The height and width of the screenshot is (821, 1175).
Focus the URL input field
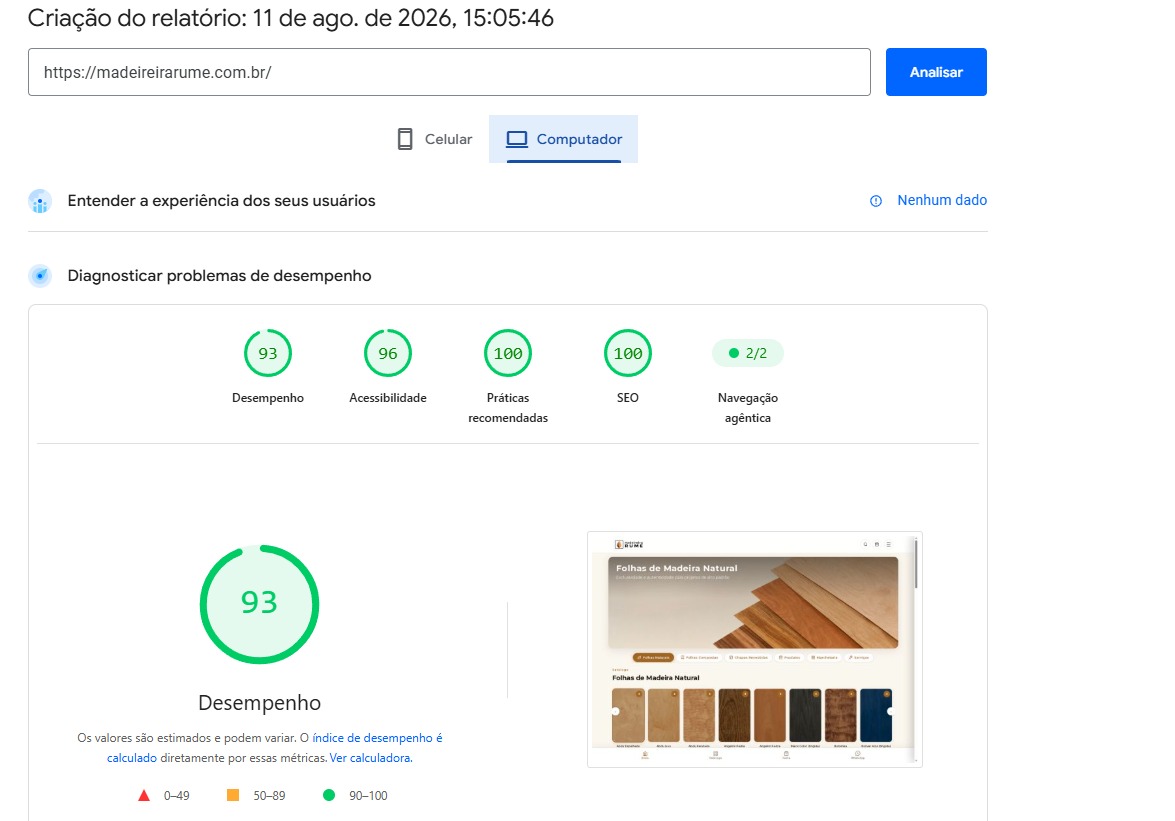pos(449,72)
